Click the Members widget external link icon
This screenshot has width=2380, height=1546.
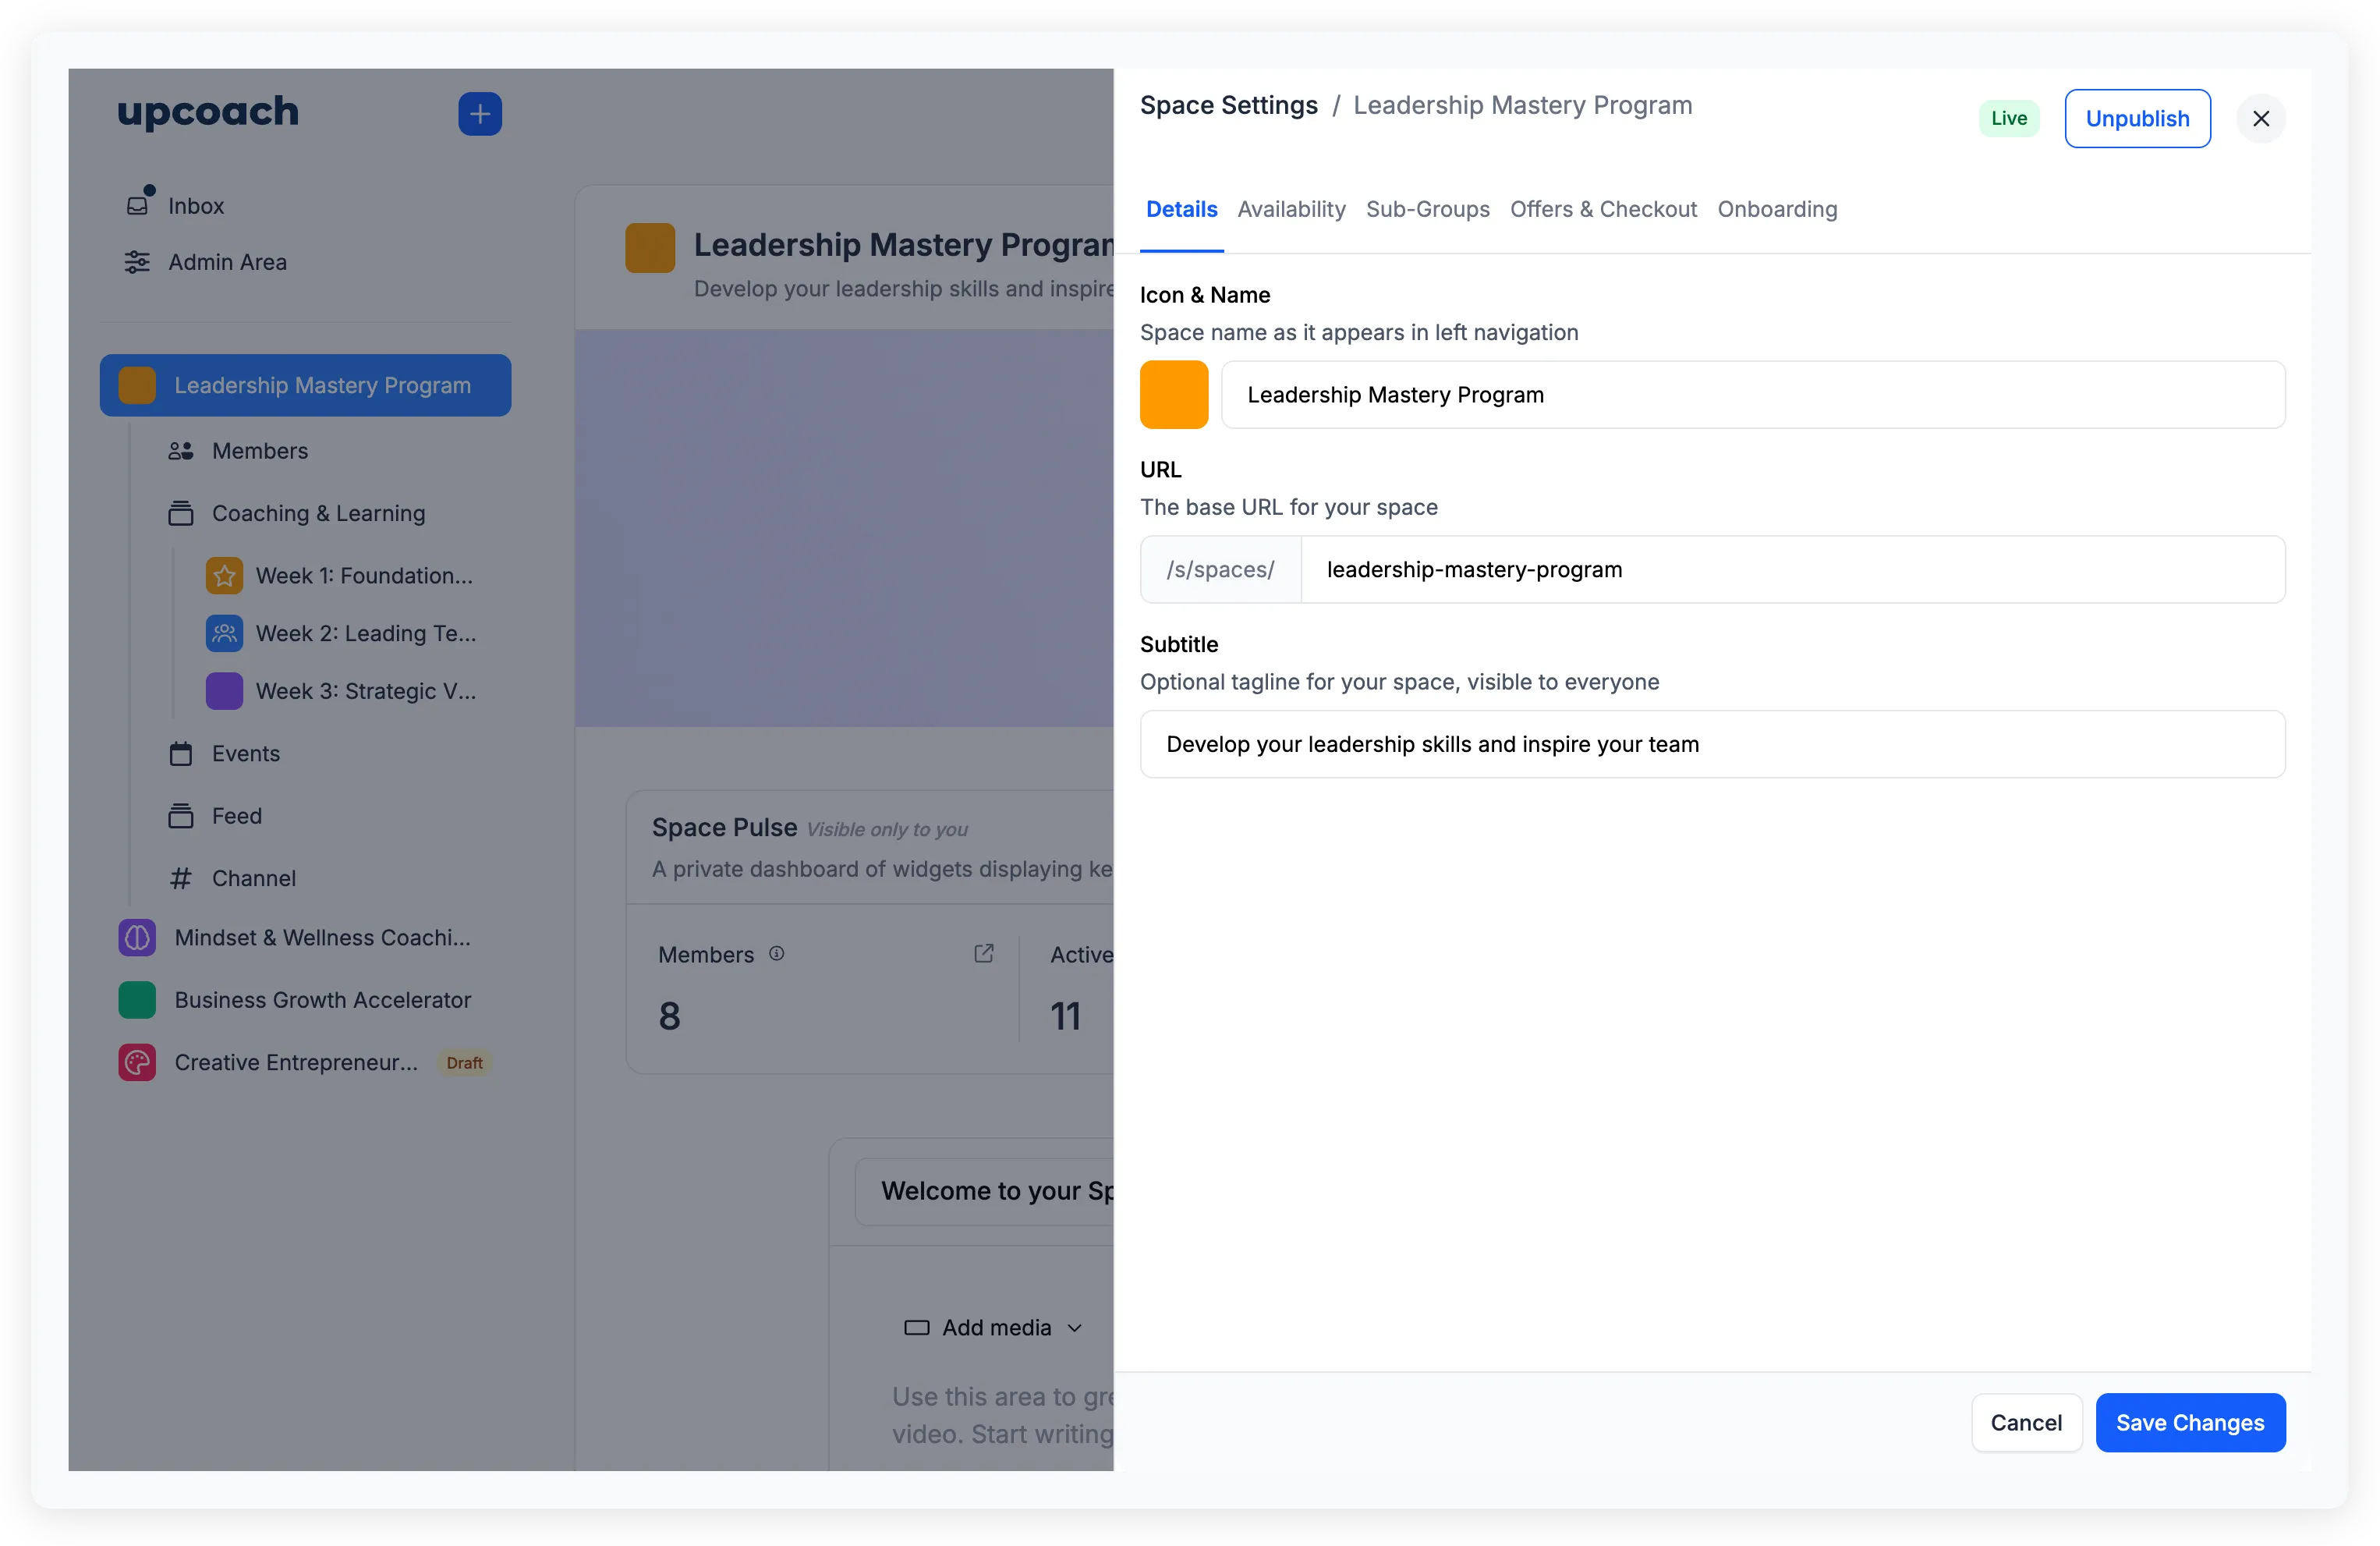point(984,954)
